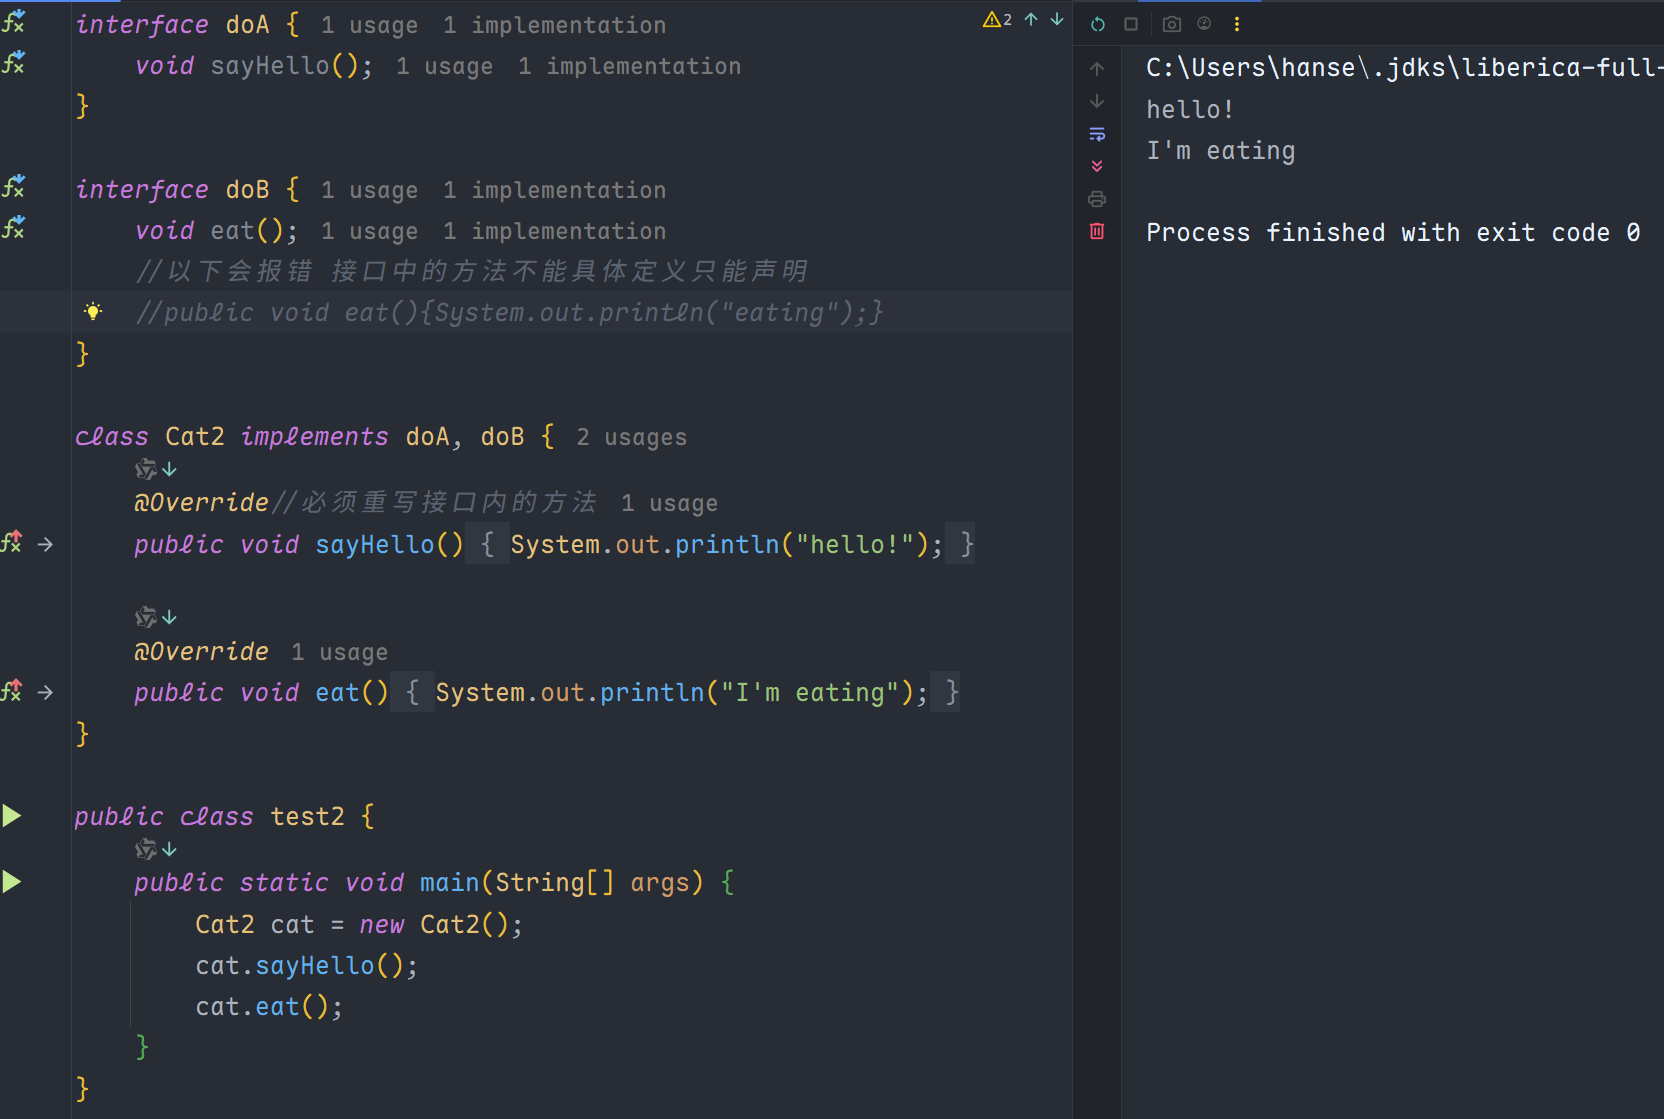Click gutter implemented icon beside void eat()
Viewport: 1664px width, 1119px height.
[13, 228]
